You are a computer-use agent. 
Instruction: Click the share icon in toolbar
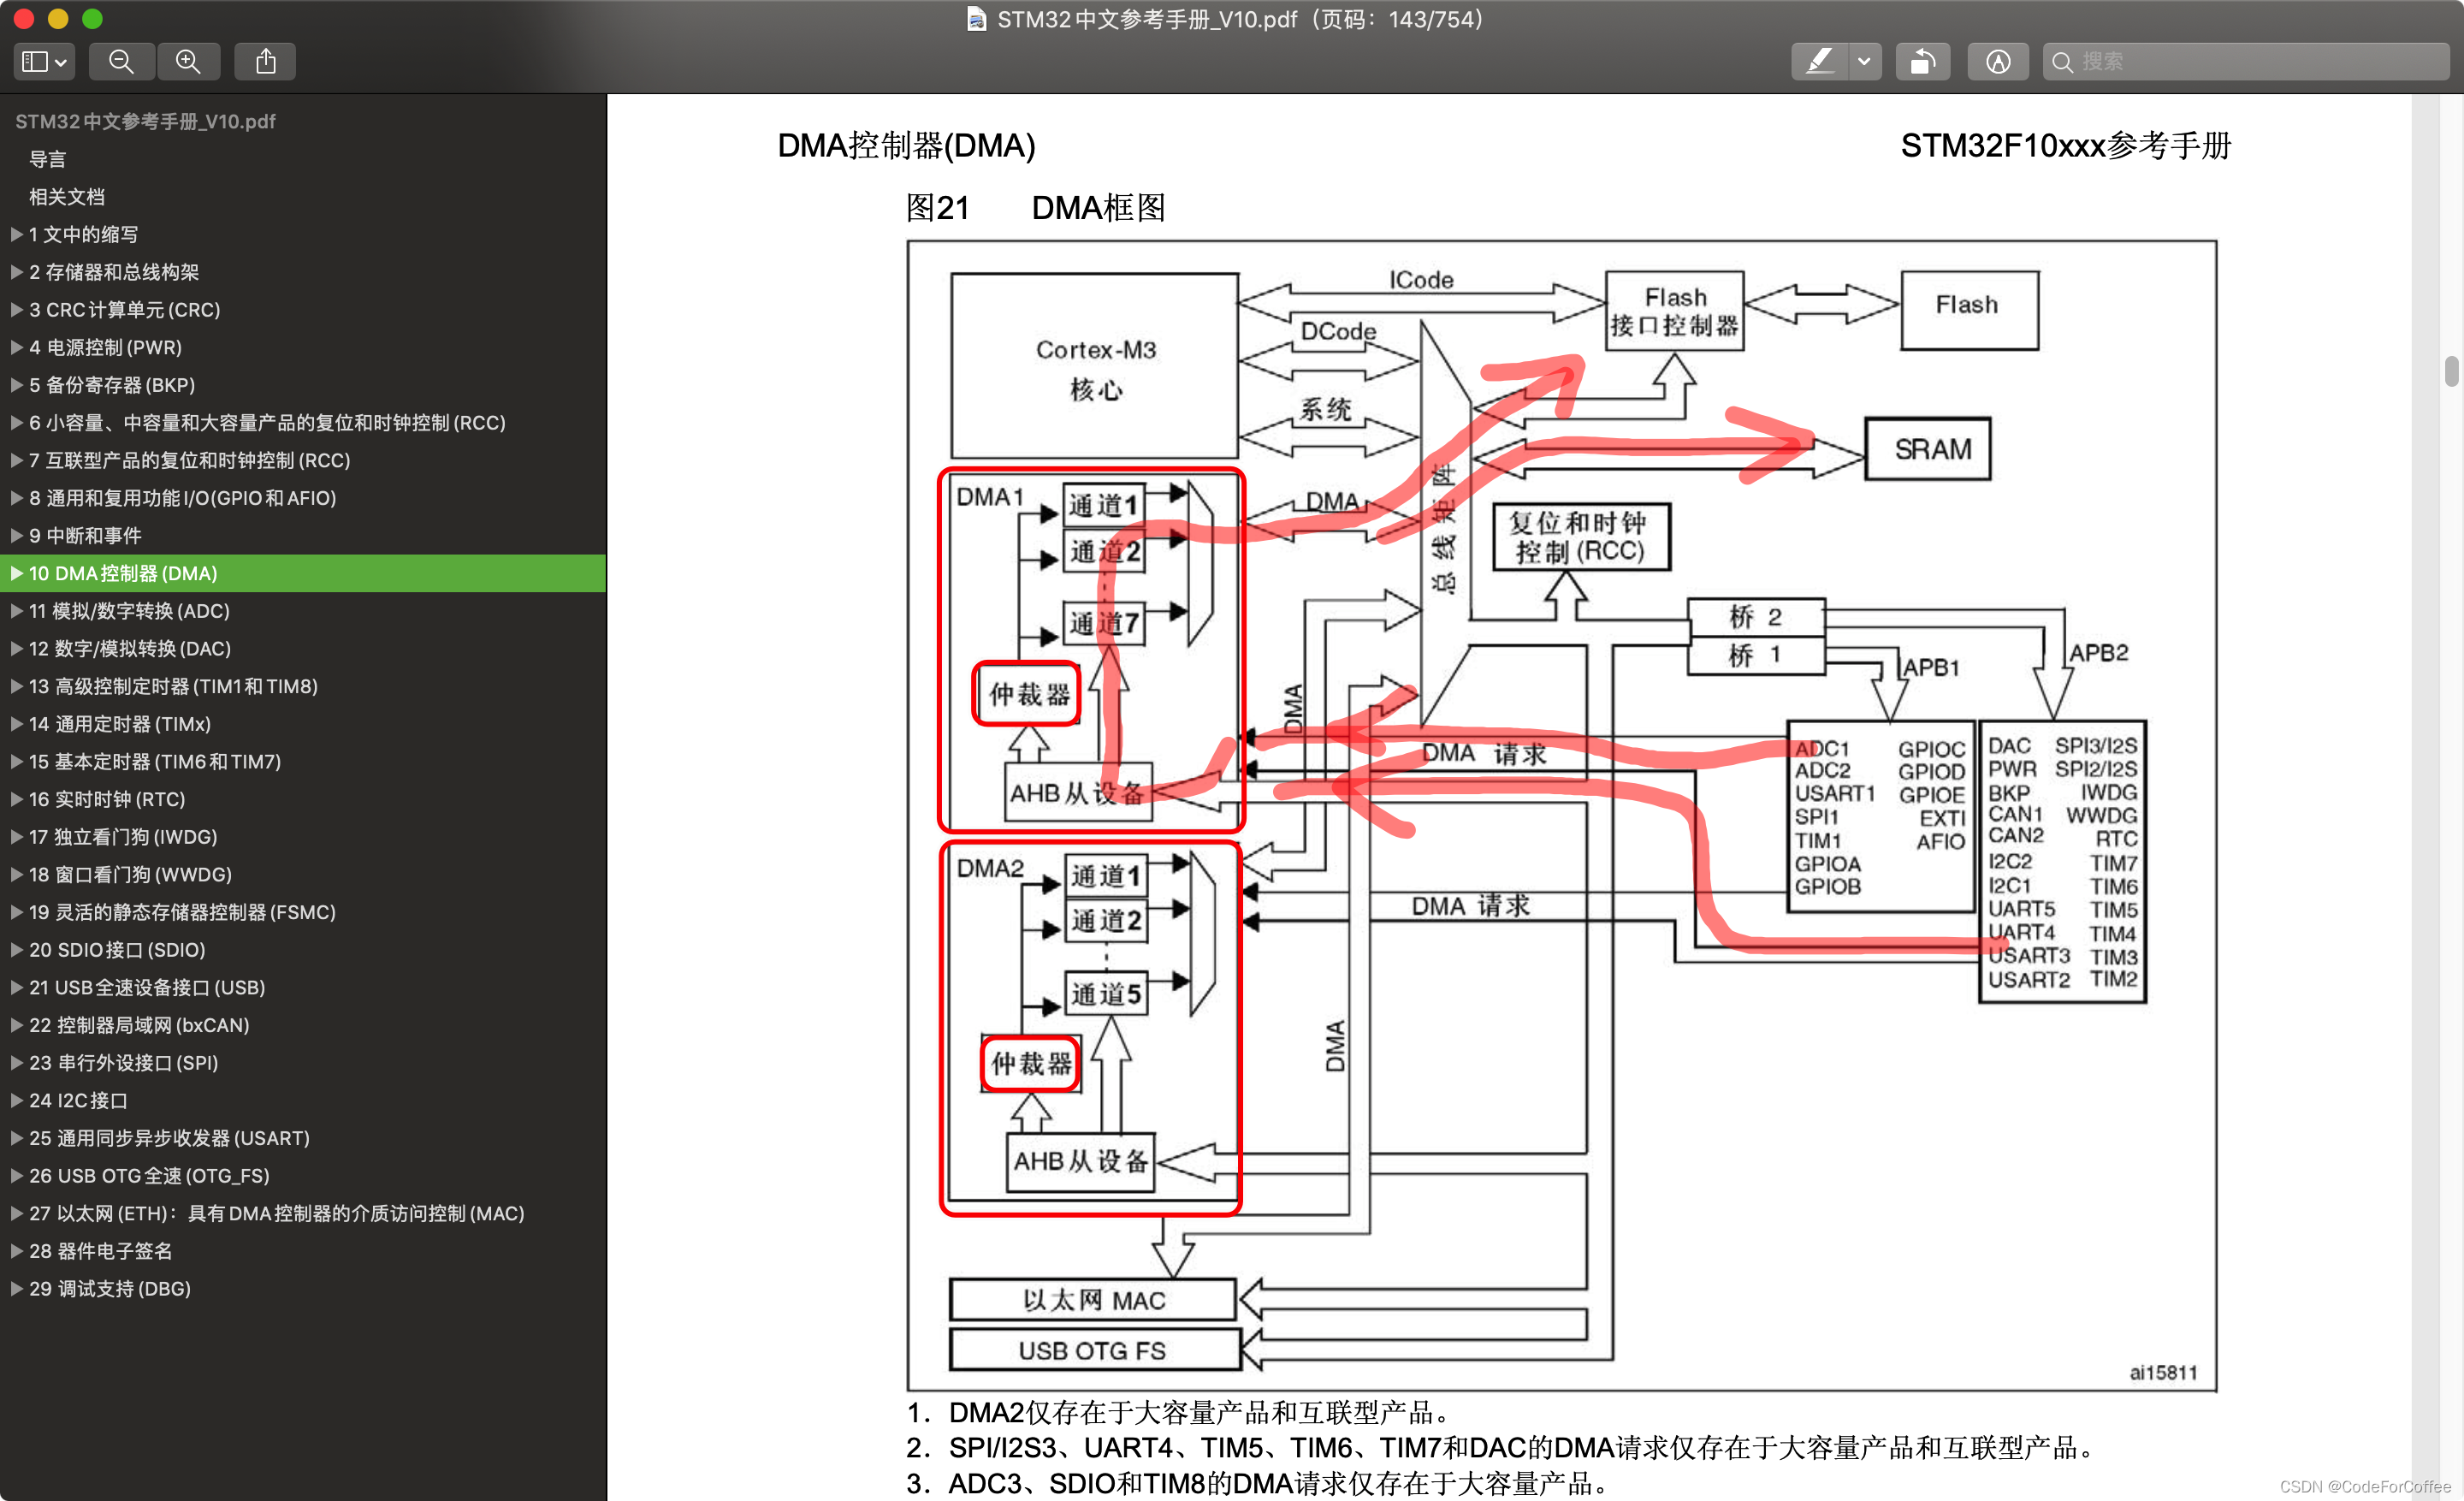point(265,62)
